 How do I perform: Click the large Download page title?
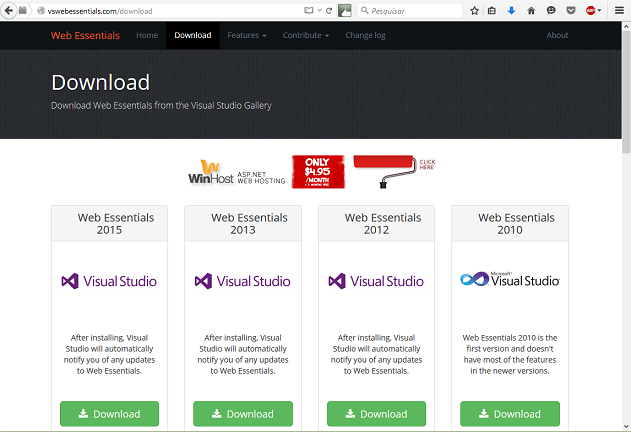[x=101, y=83]
